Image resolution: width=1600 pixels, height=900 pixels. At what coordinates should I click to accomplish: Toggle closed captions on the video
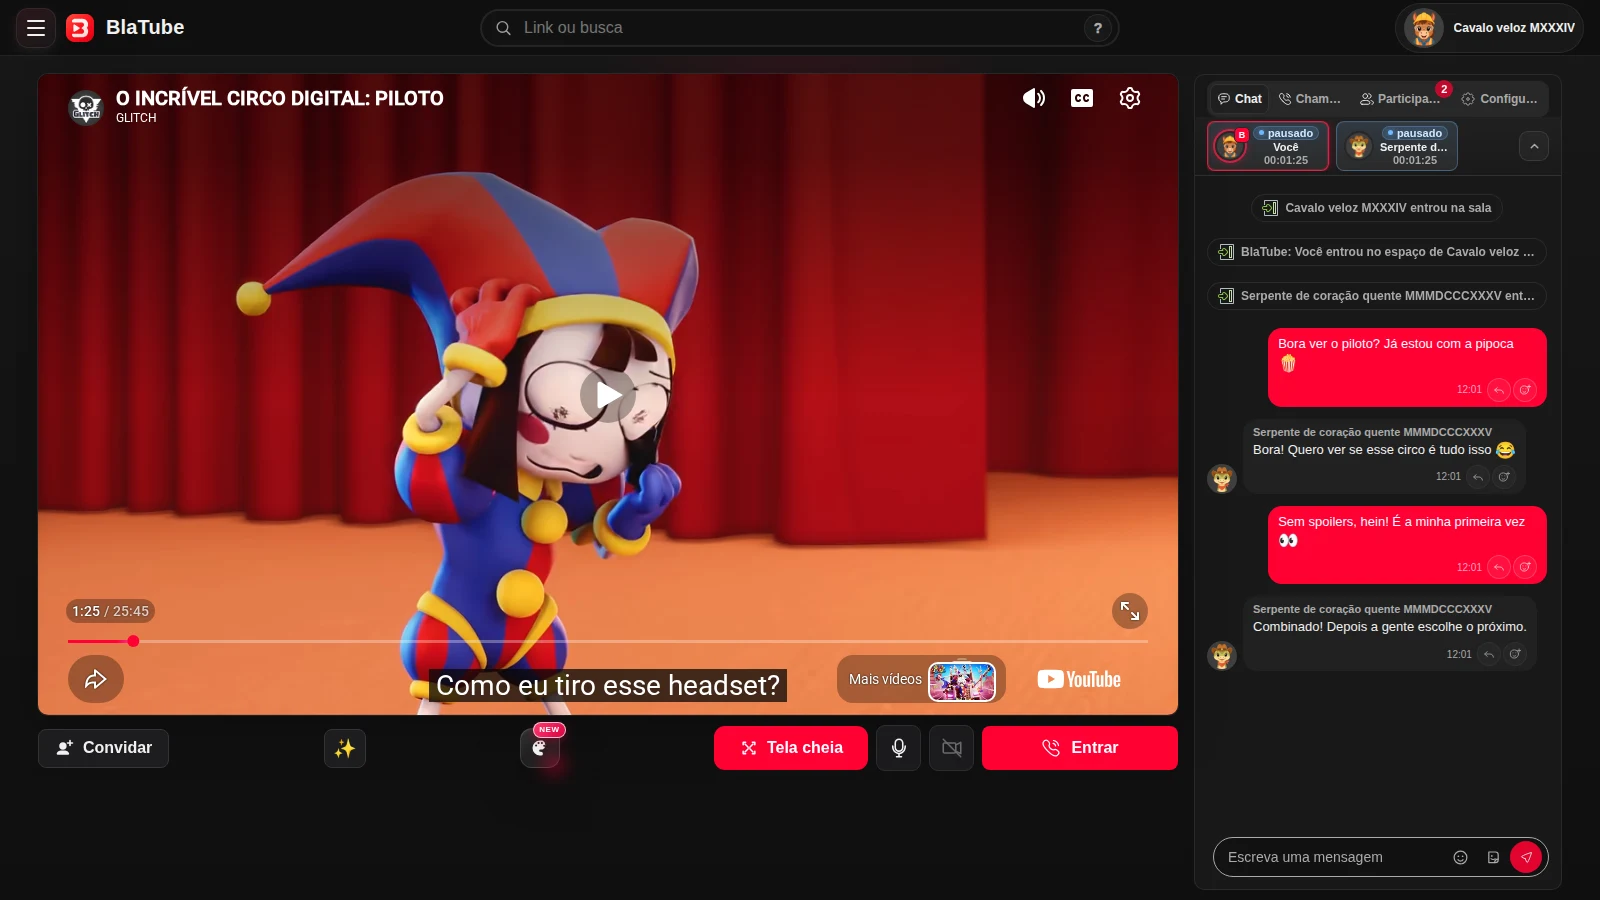click(x=1082, y=98)
